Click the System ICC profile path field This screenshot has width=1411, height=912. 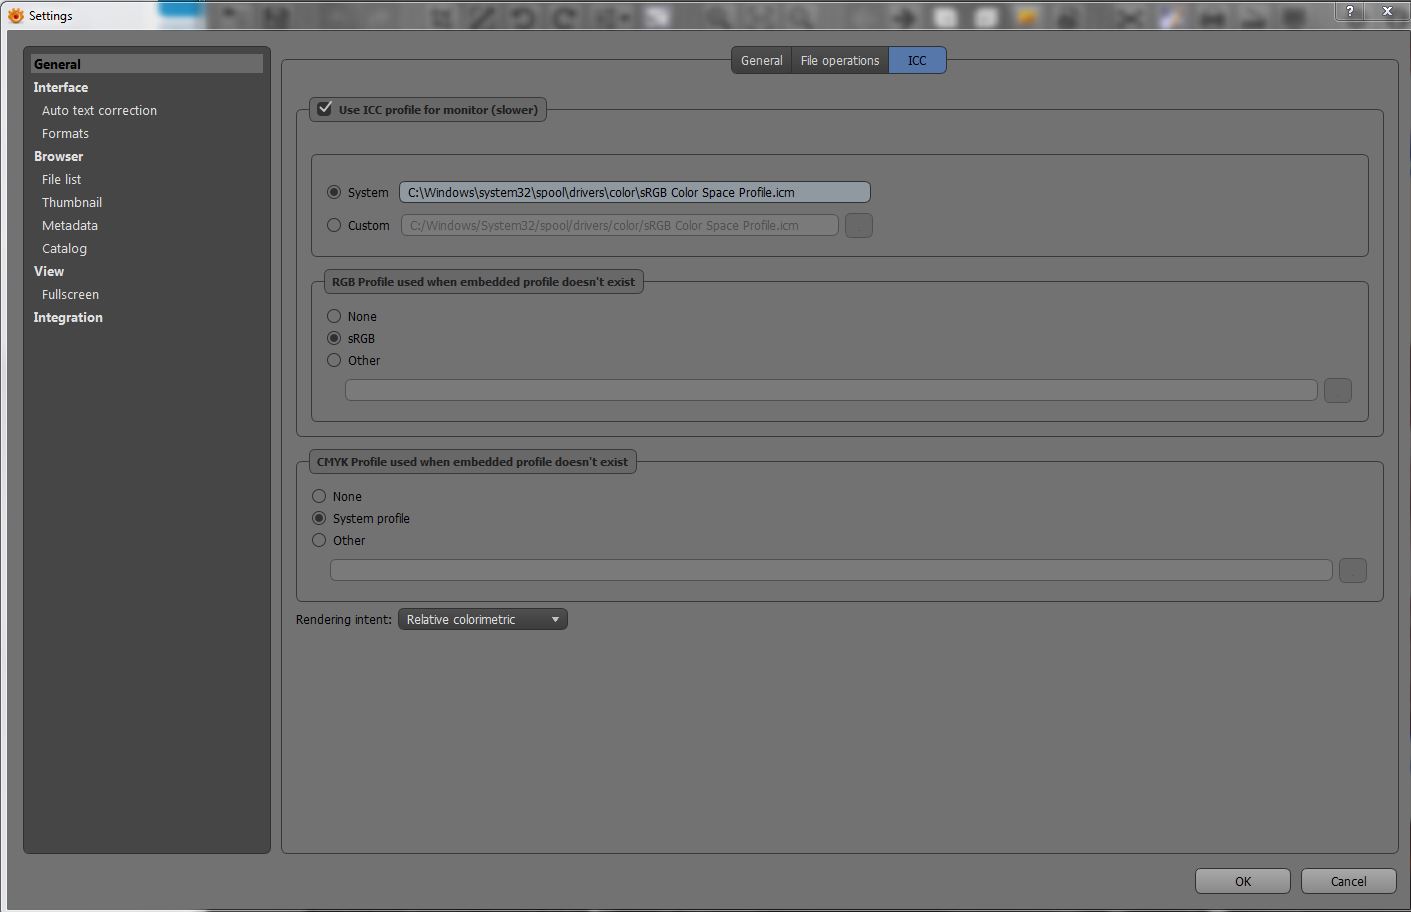tap(634, 193)
